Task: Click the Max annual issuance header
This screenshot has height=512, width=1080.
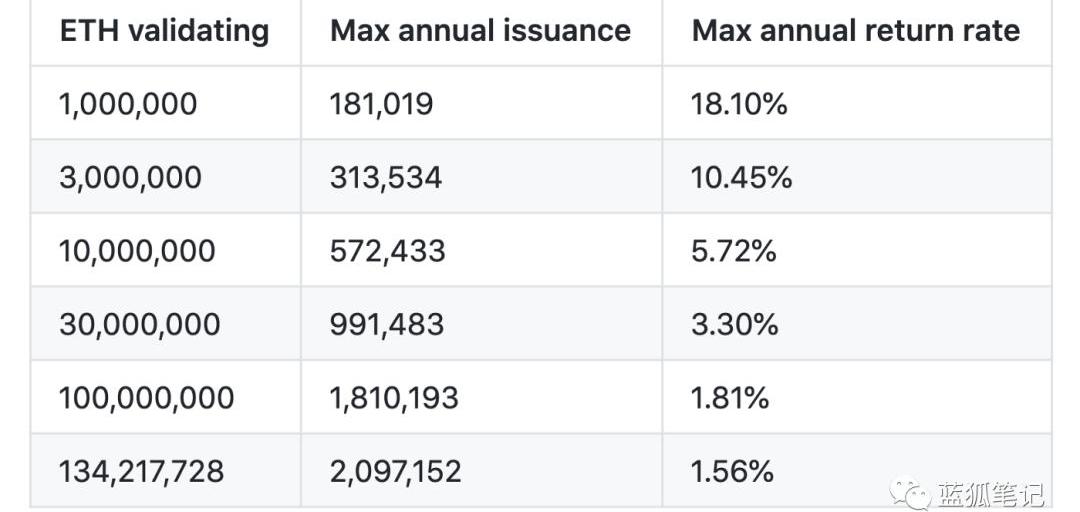Action: [x=480, y=30]
